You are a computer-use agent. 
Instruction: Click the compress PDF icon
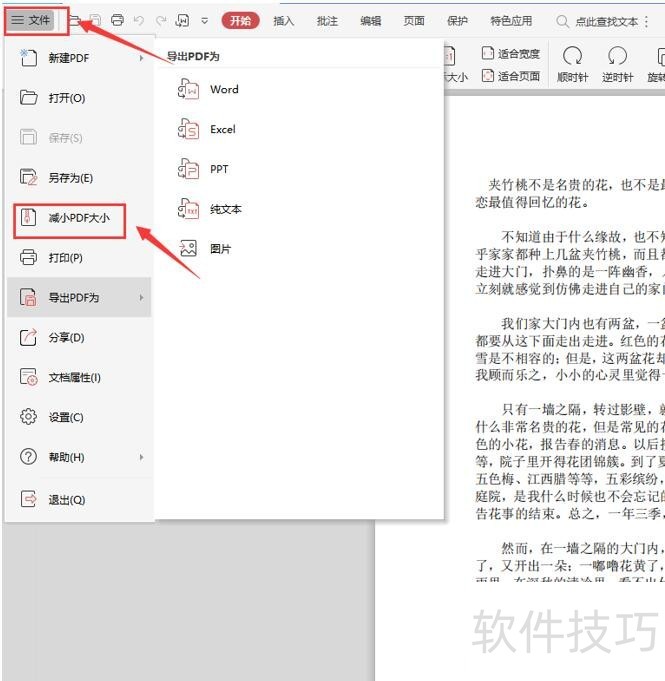[28, 217]
